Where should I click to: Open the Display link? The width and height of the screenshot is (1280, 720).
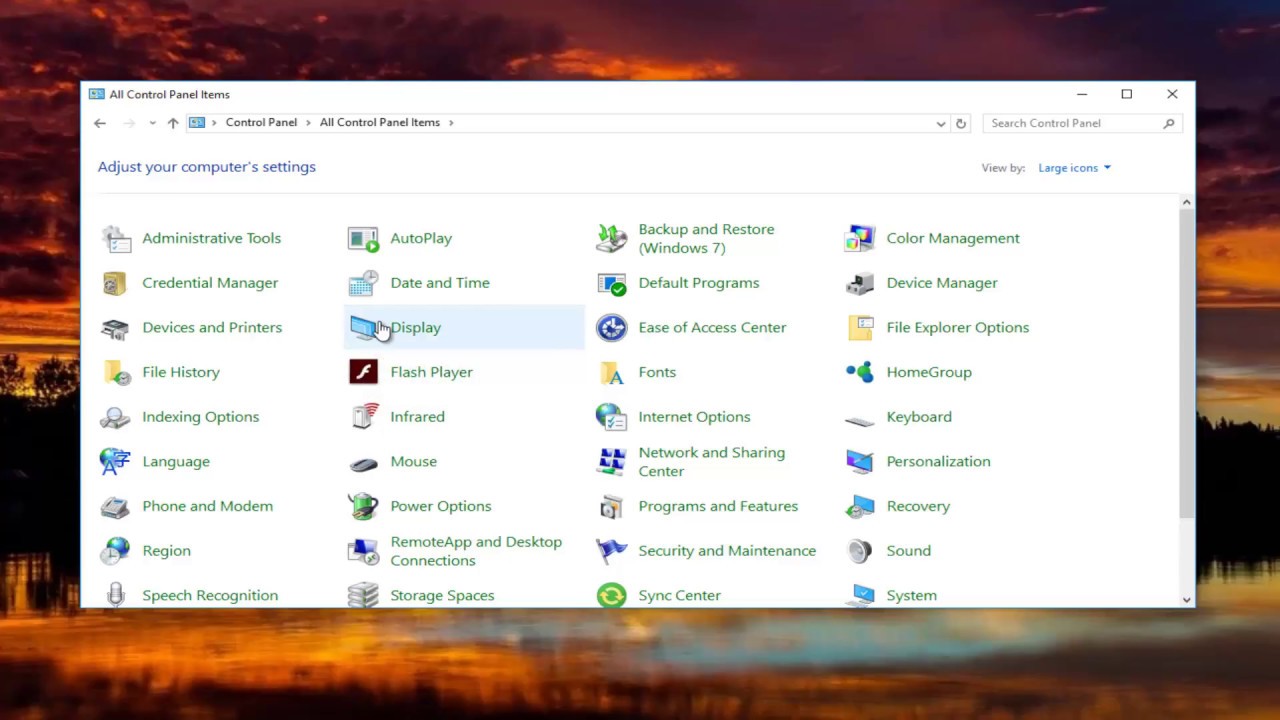pyautogui.click(x=415, y=328)
